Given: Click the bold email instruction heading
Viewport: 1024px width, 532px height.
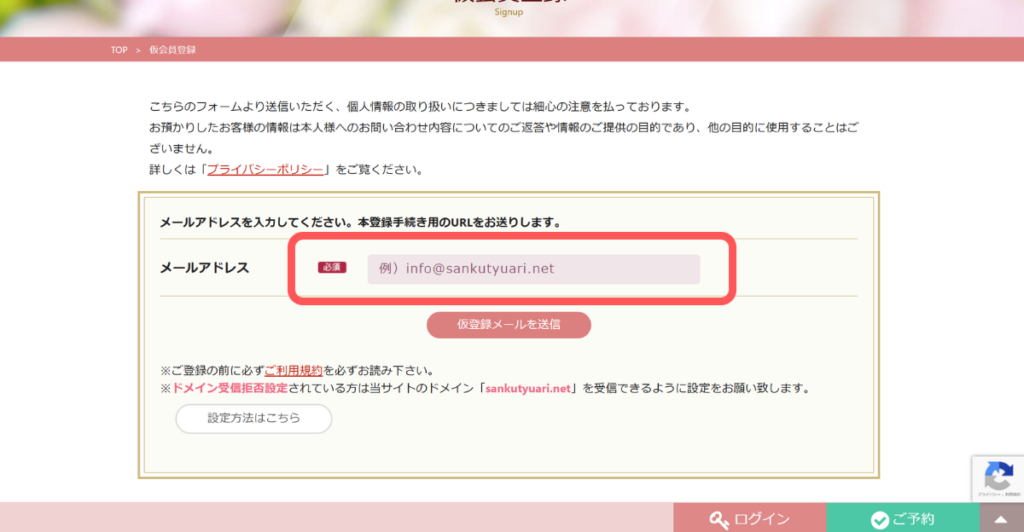Looking at the screenshot, I should (360, 222).
